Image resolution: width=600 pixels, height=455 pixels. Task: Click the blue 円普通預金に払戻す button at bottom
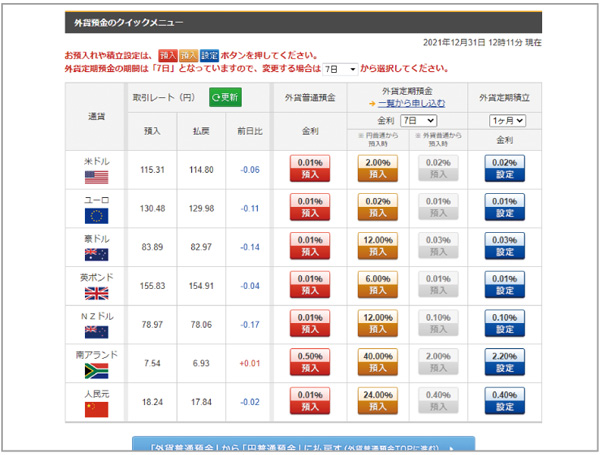pos(303,445)
